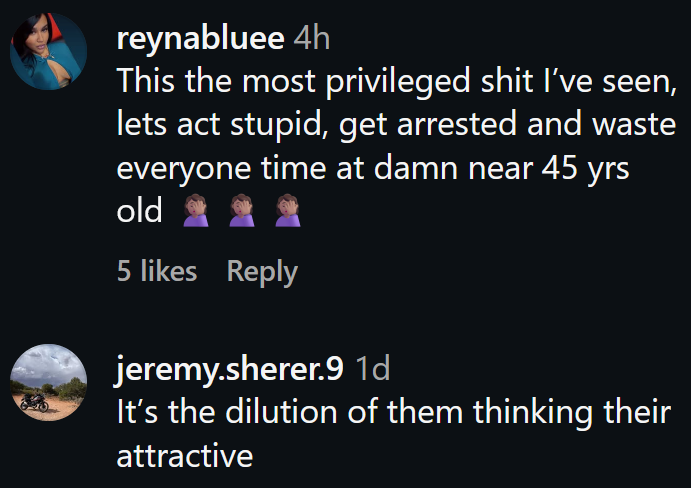Click the word "stupid" in the first comment
Screen dimensions: 691x488
[248, 126]
